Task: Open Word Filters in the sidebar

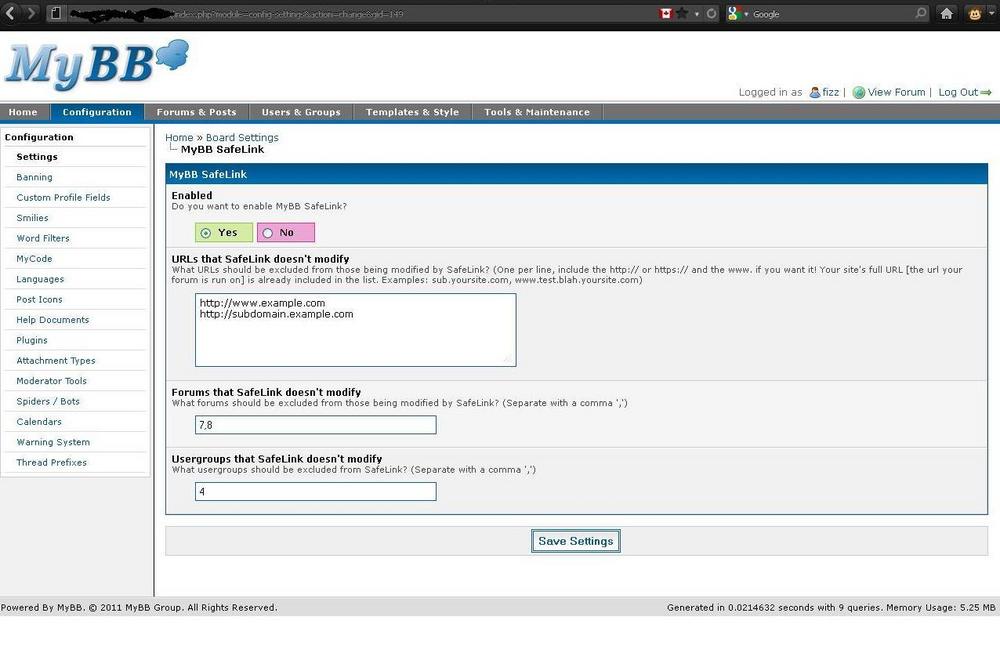Action: click(x=43, y=238)
